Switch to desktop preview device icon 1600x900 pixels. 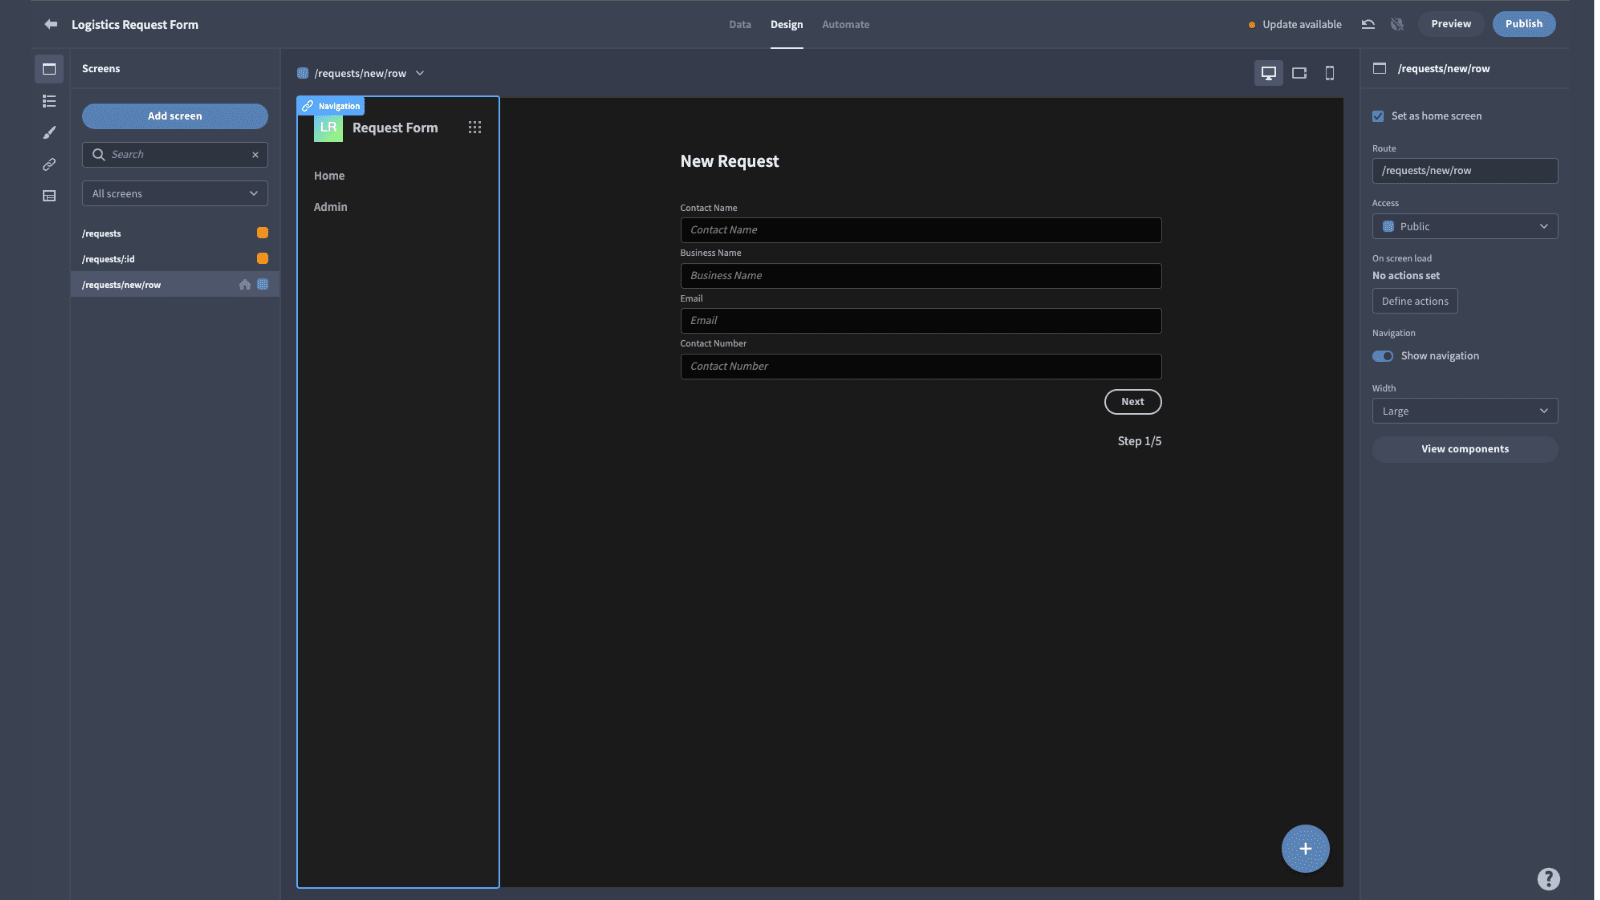click(x=1269, y=73)
